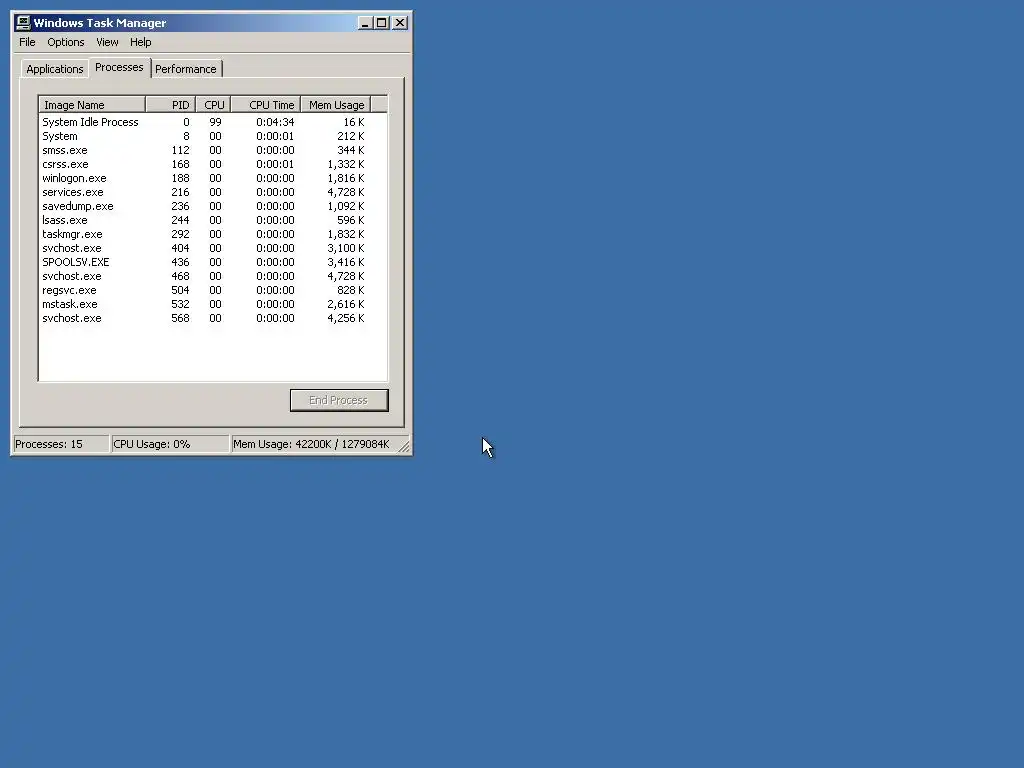
Task: Sort by Image Name column header
Action: click(x=92, y=105)
